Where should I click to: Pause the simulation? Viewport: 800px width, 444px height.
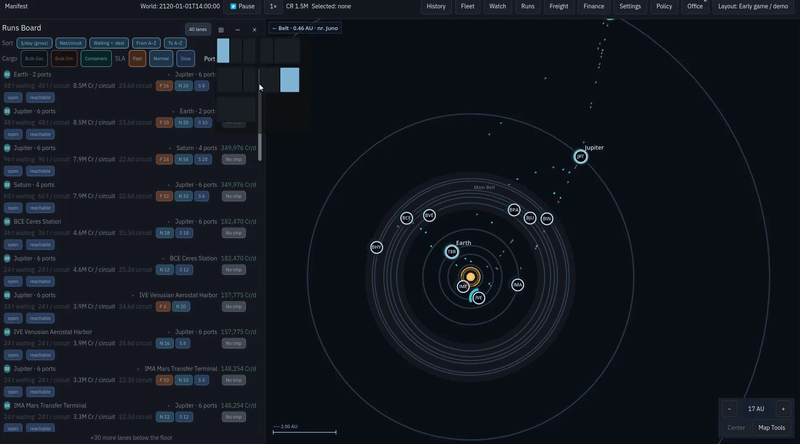pos(242,7)
